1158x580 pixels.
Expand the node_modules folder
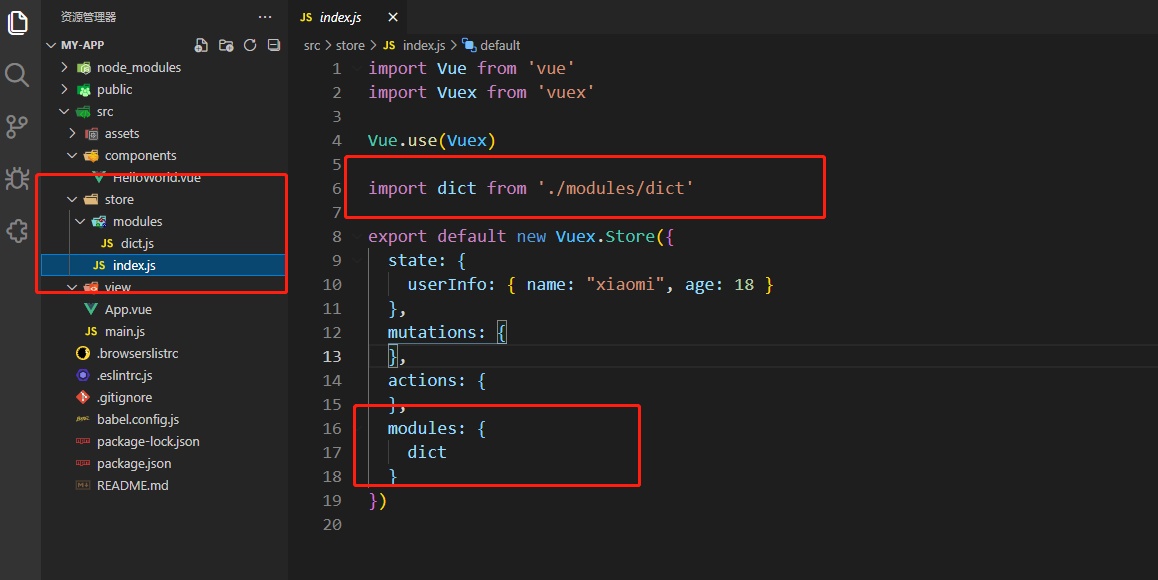tap(65, 67)
